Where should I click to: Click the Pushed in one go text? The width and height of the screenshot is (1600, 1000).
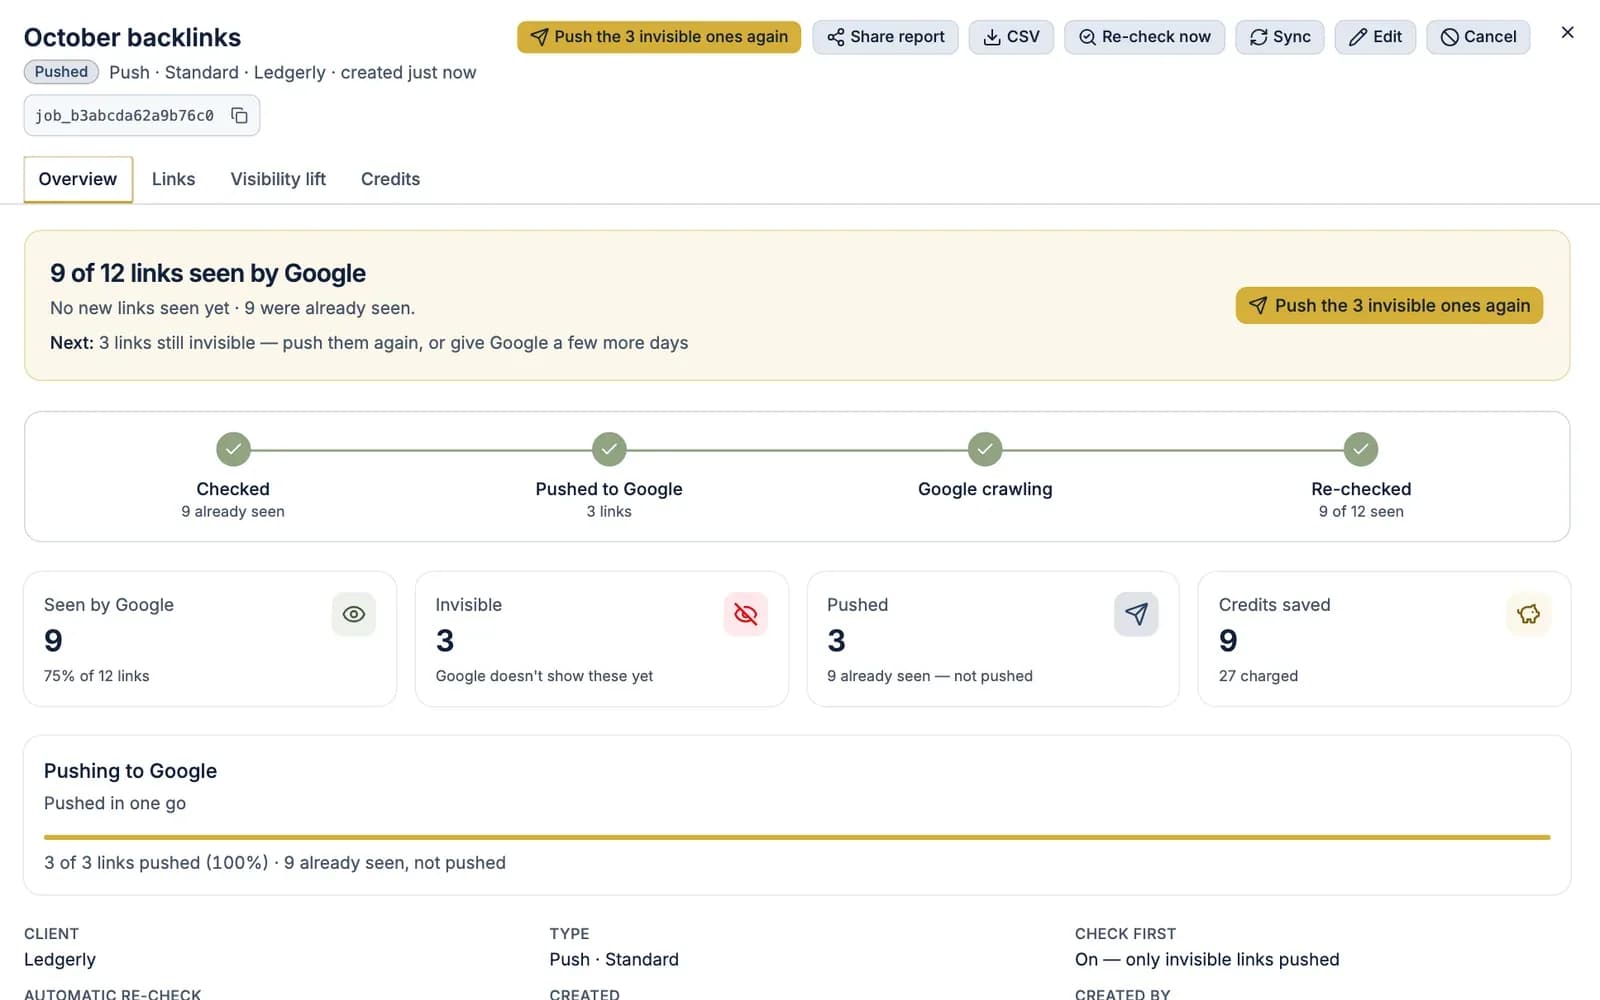[x=115, y=803]
